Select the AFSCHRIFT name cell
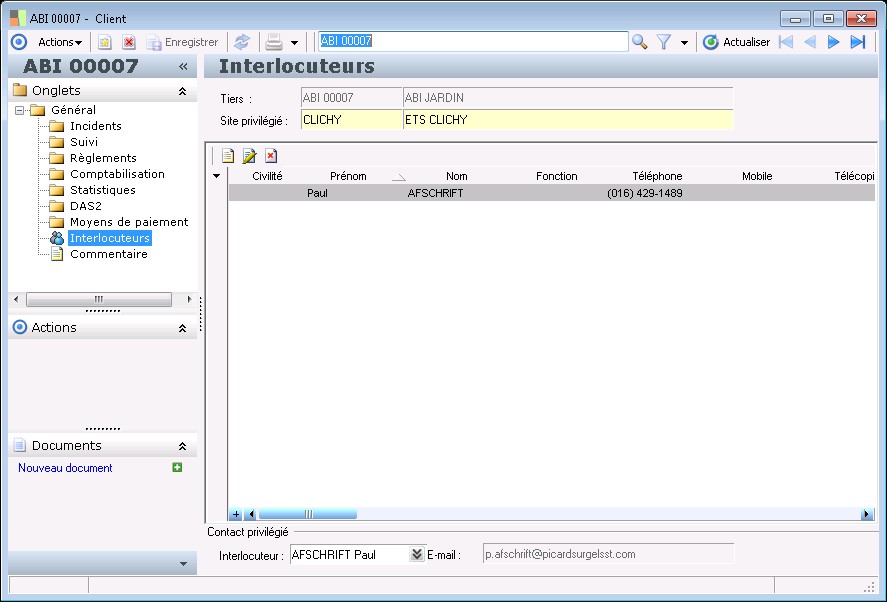 pos(436,193)
